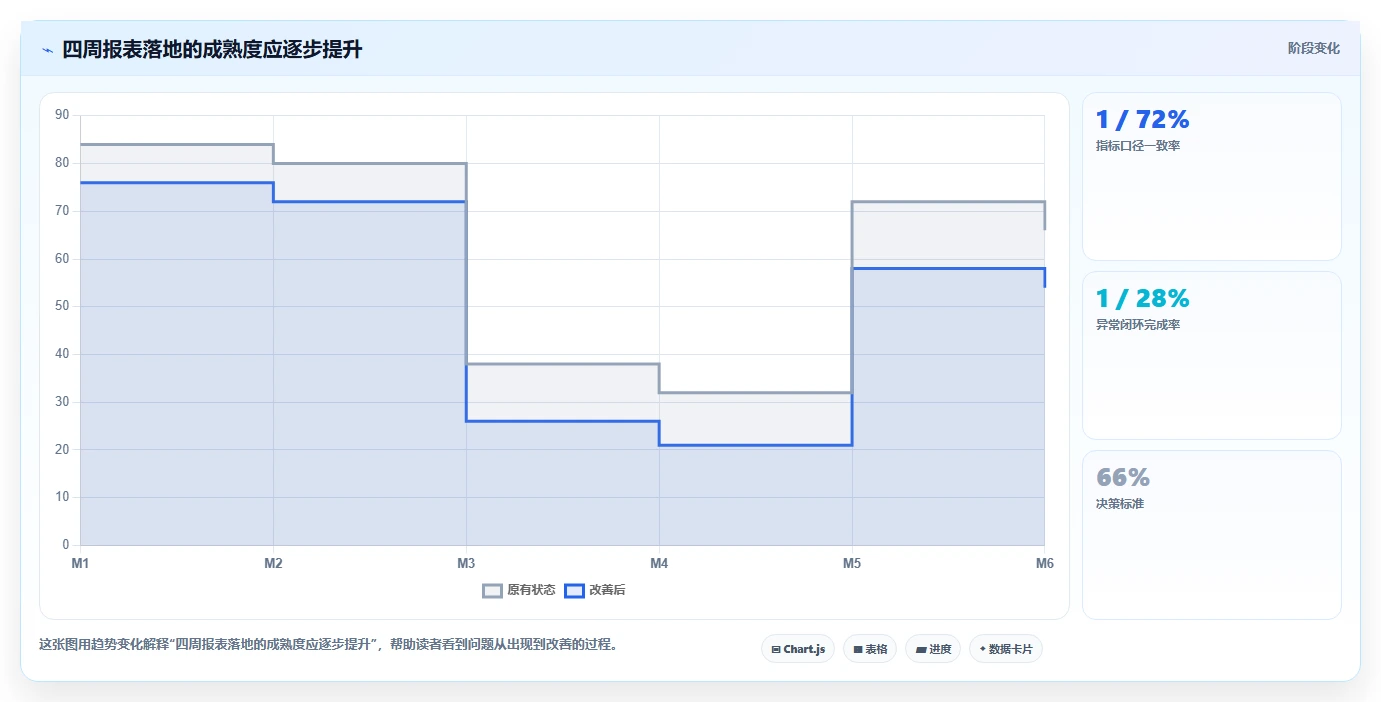This screenshot has width=1381, height=702.
Task: Toggle the 改善后 legend swatch
Action: [x=574, y=590]
